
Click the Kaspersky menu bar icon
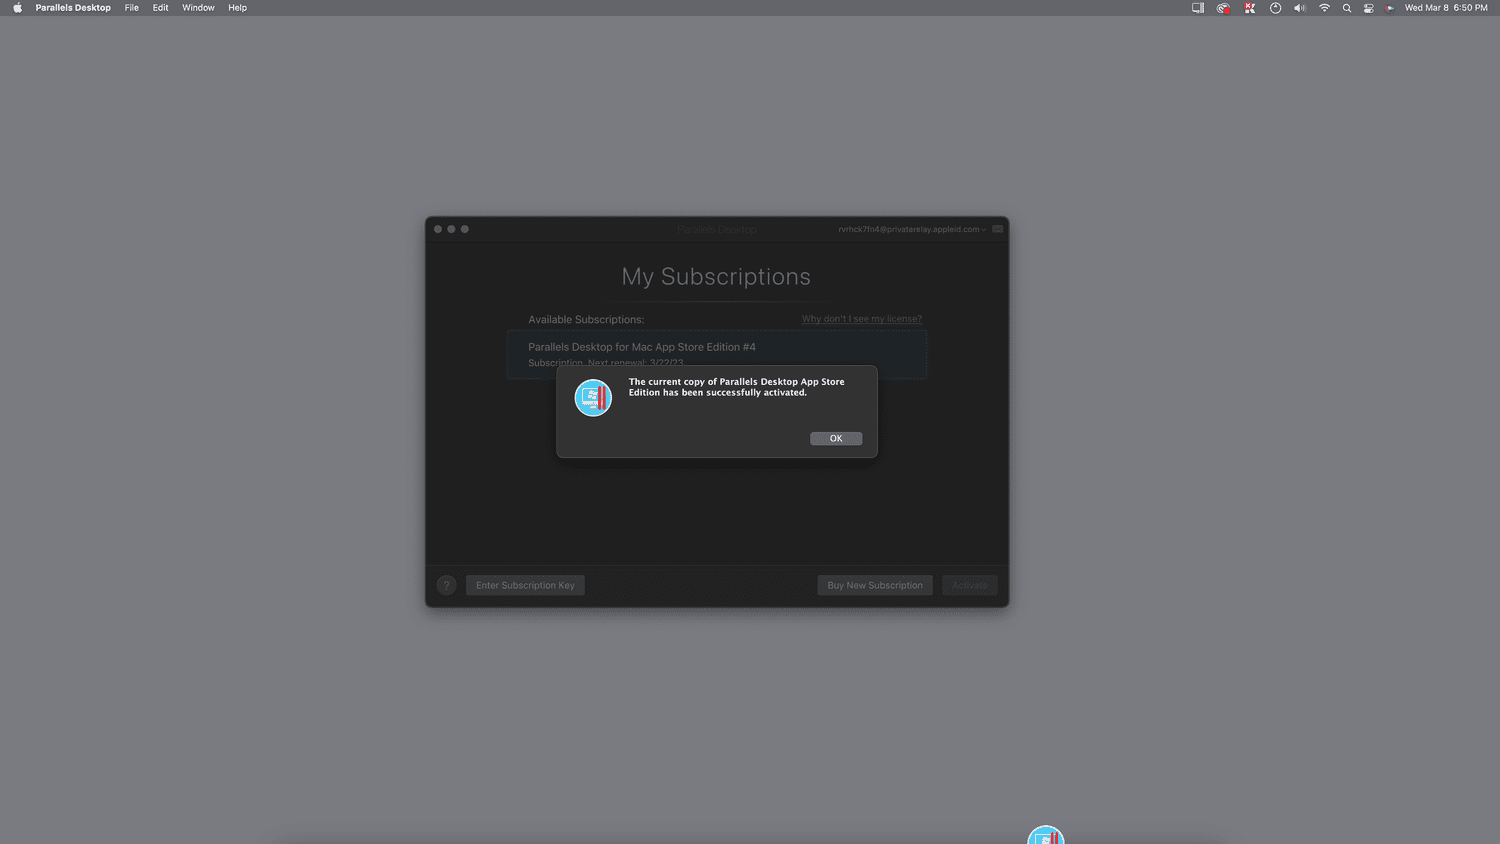[x=1249, y=8]
